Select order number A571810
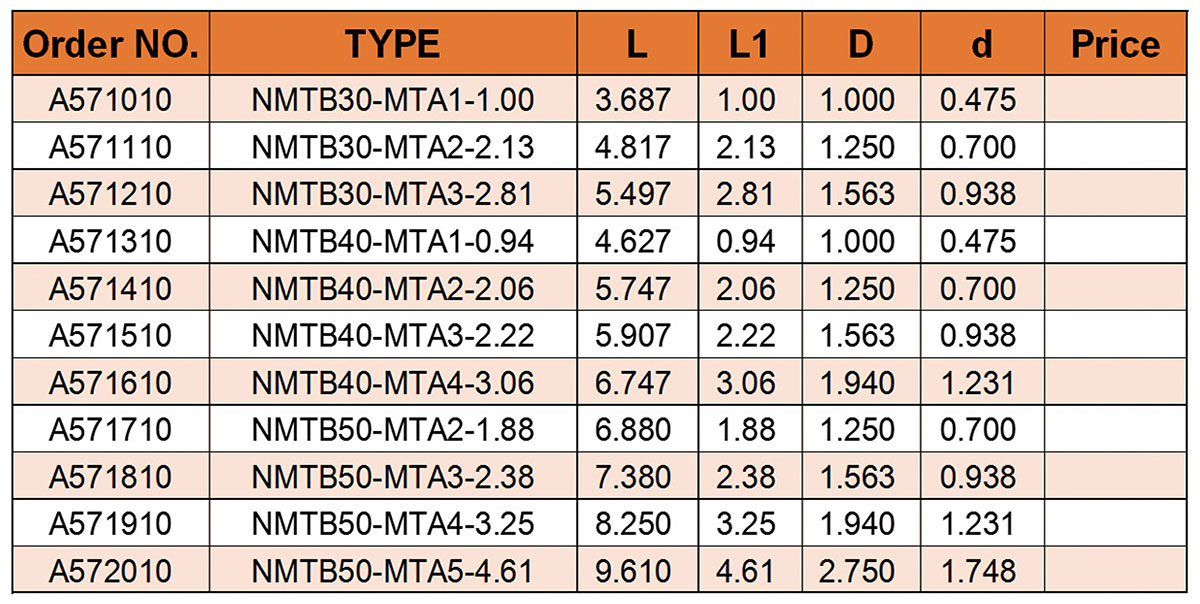This screenshot has height=604, width=1200. point(110,476)
